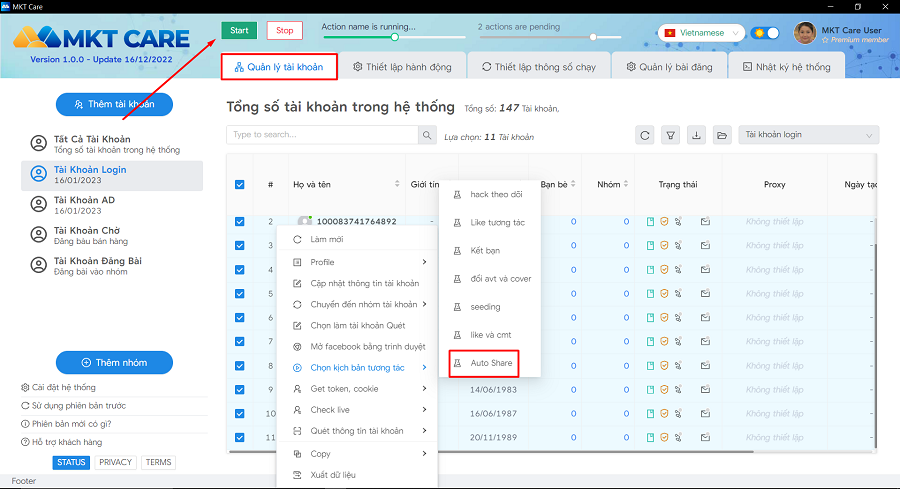
Task: Click the Xuất dữ liệu export icon
Action: pyautogui.click(x=297, y=475)
